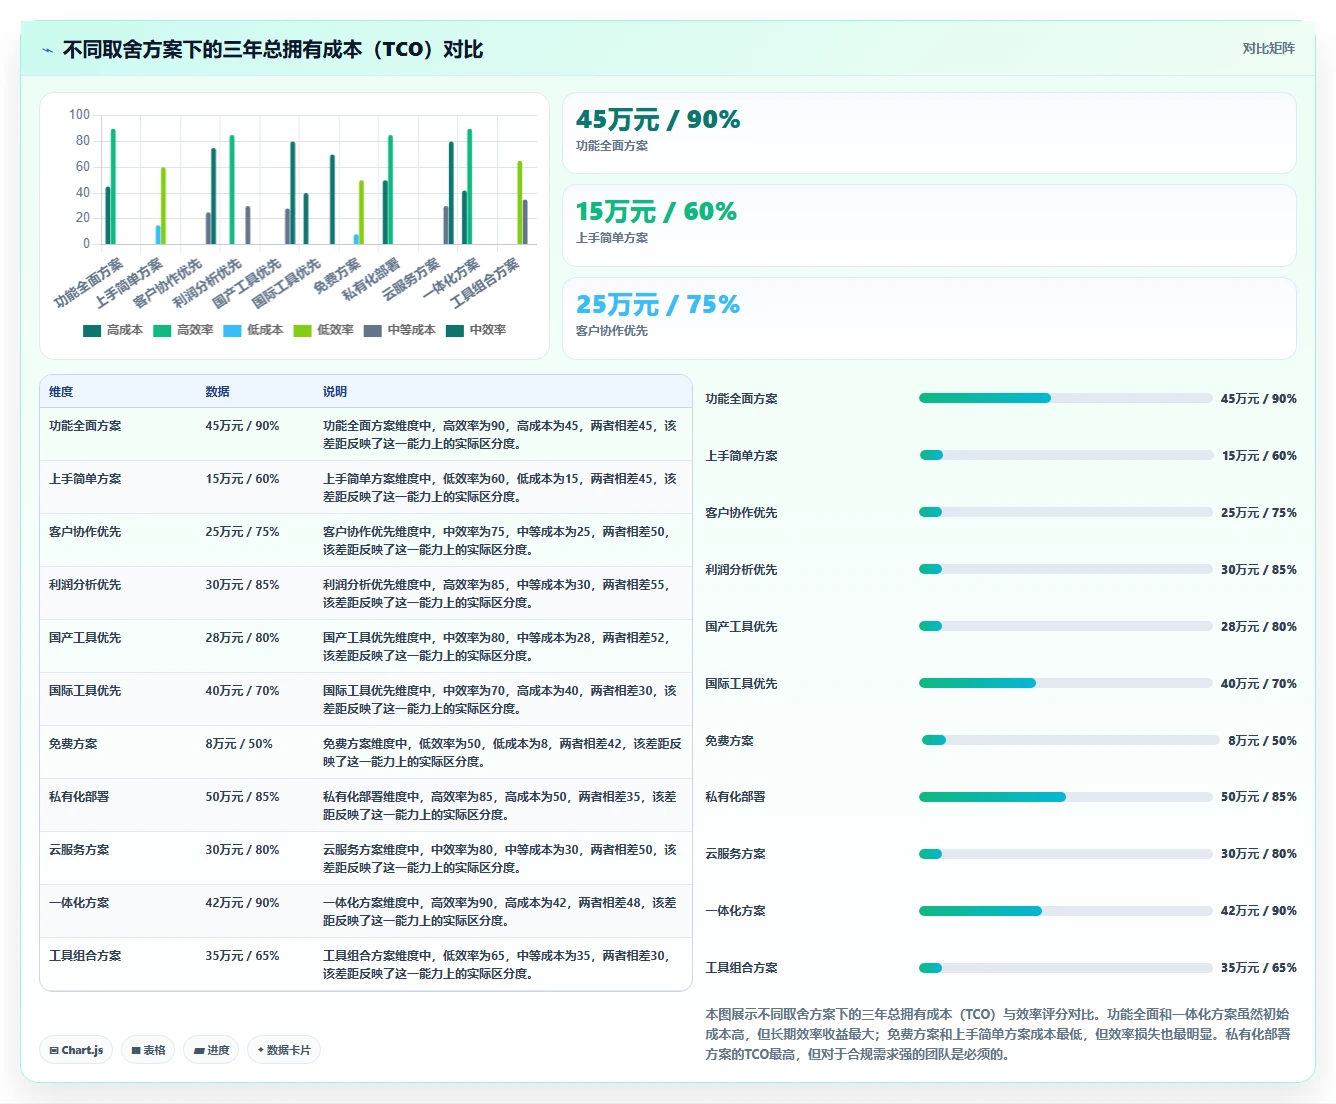1336x1104 pixels.
Task: Click the 功能全面方案 progress bar
Action: (x=1065, y=398)
